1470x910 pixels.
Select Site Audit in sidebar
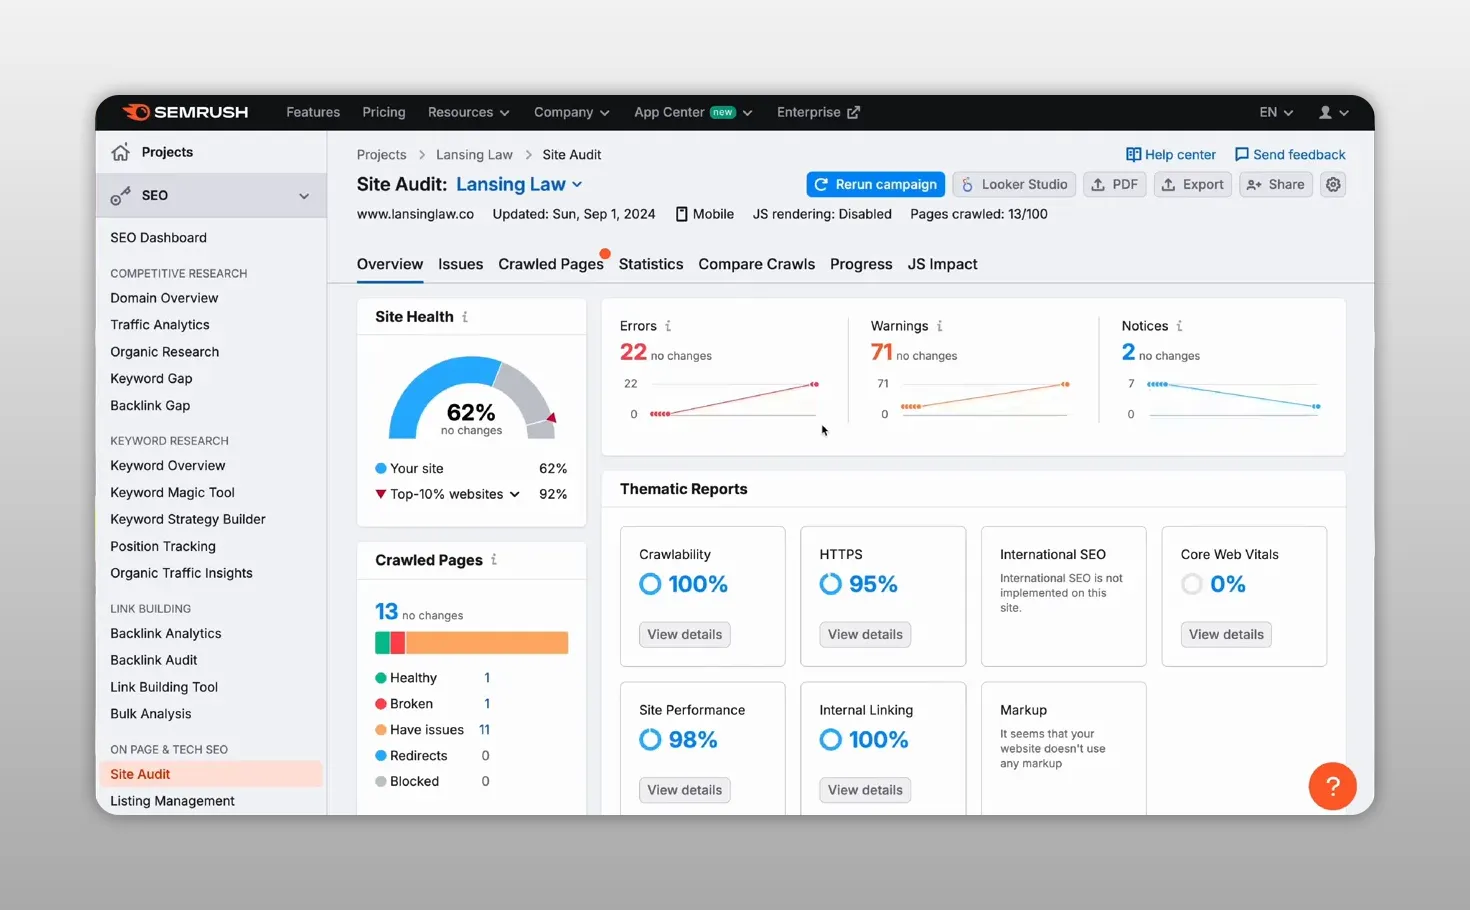click(211, 774)
